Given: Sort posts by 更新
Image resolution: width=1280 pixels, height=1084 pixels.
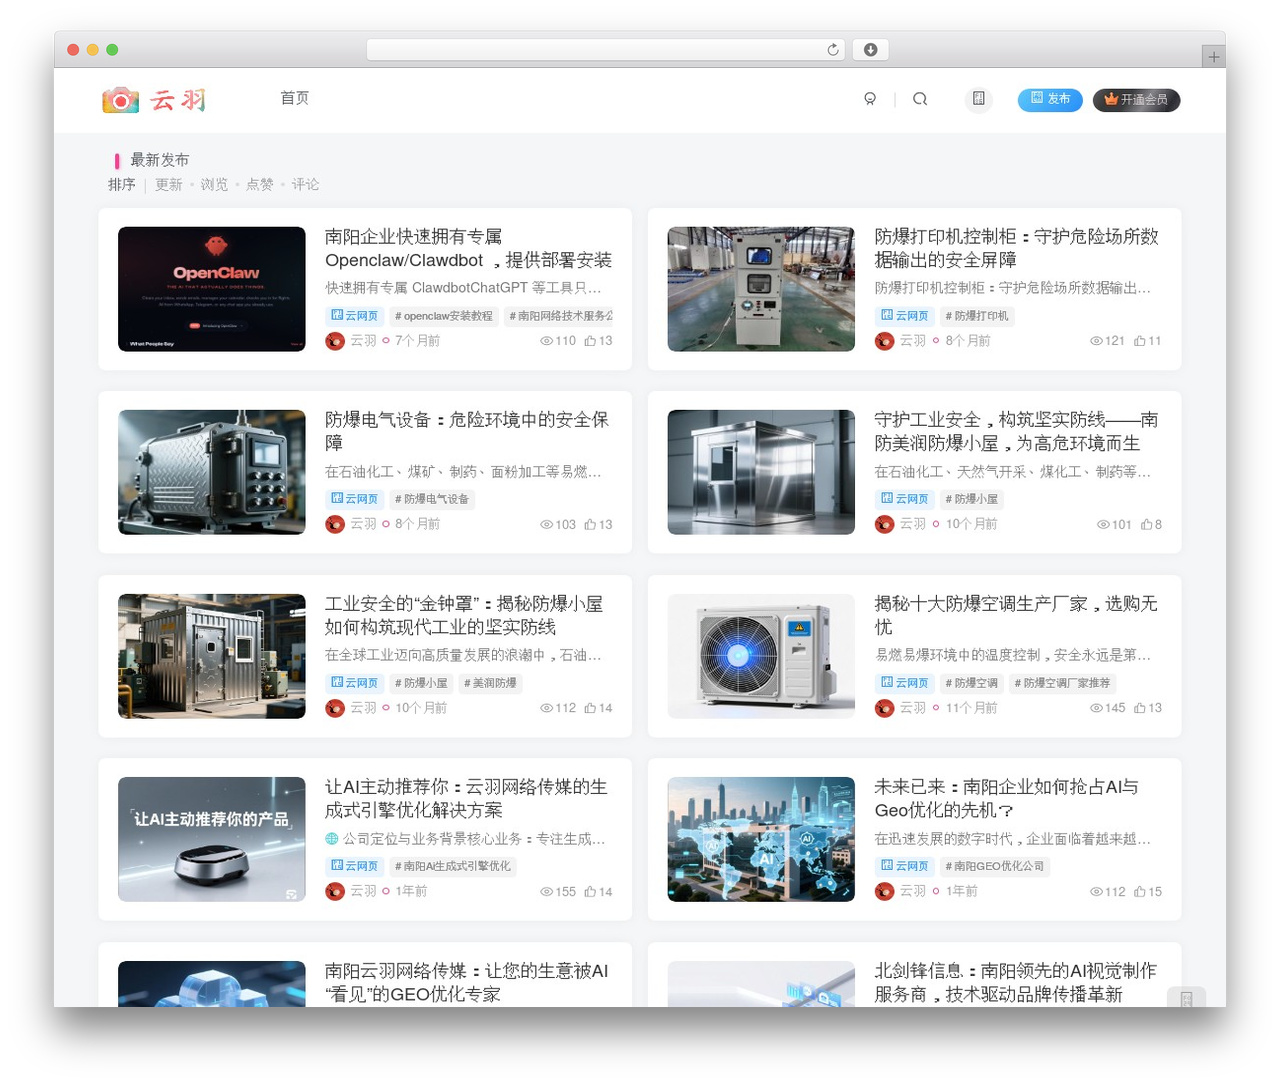Looking at the screenshot, I should (x=169, y=185).
